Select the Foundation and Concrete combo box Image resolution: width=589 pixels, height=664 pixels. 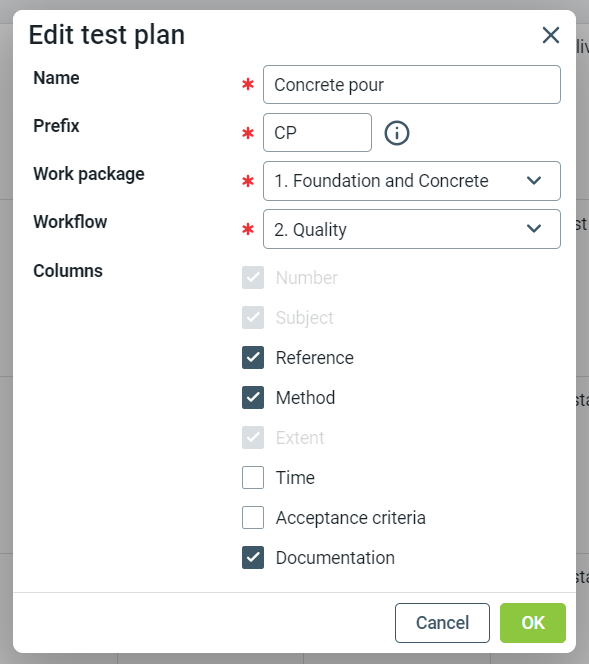tap(412, 181)
